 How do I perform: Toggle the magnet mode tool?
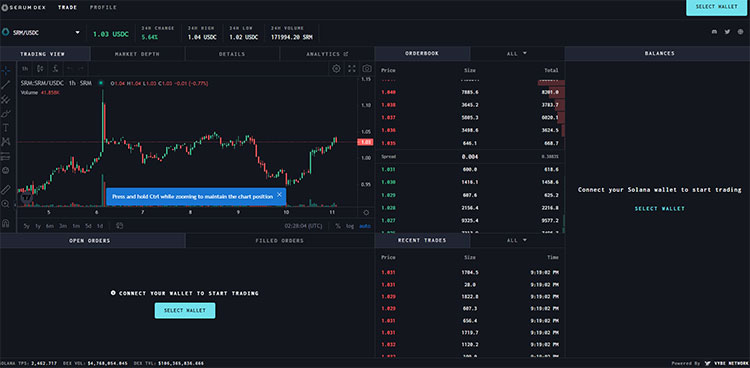(6, 223)
